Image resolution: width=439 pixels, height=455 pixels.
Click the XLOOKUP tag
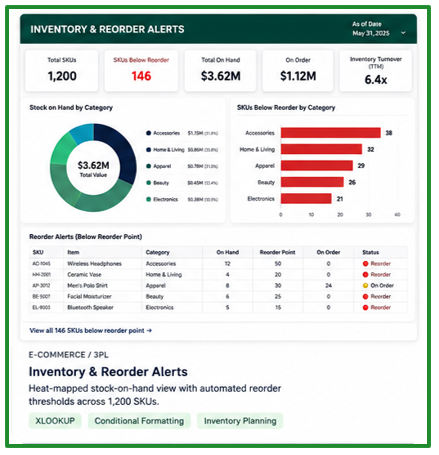click(55, 421)
